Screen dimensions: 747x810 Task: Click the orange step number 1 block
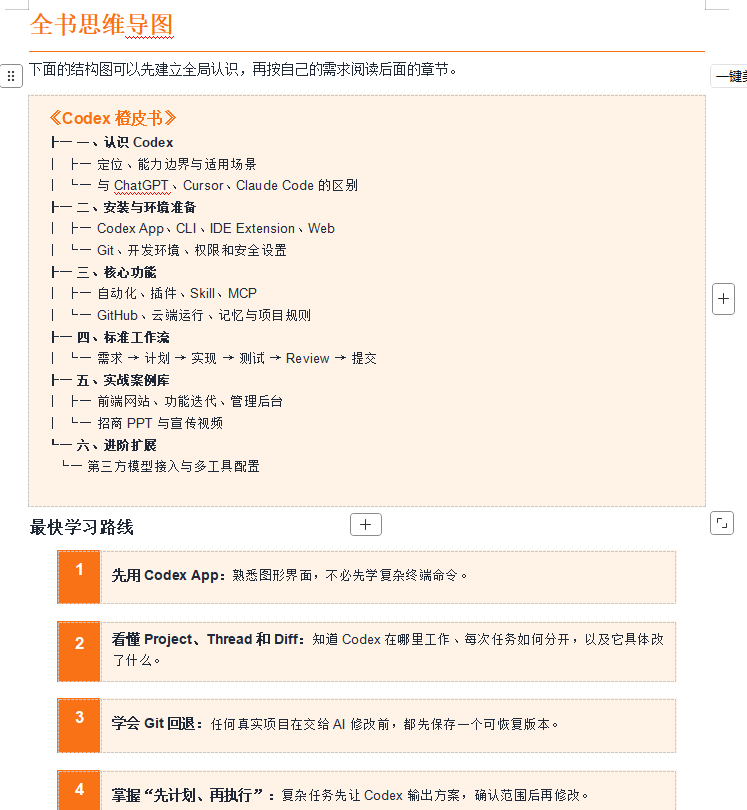tap(79, 577)
